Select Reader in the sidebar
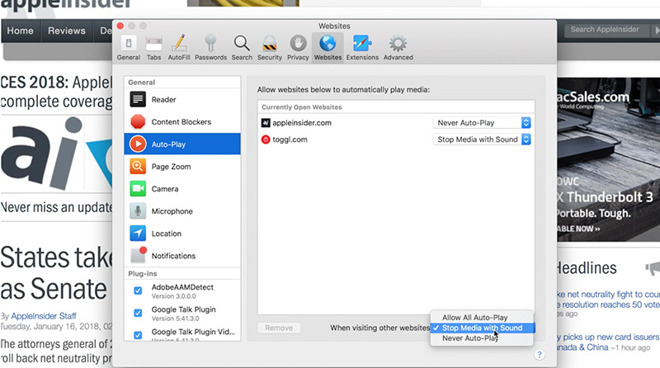This screenshot has height=368, width=660. pyautogui.click(x=182, y=99)
